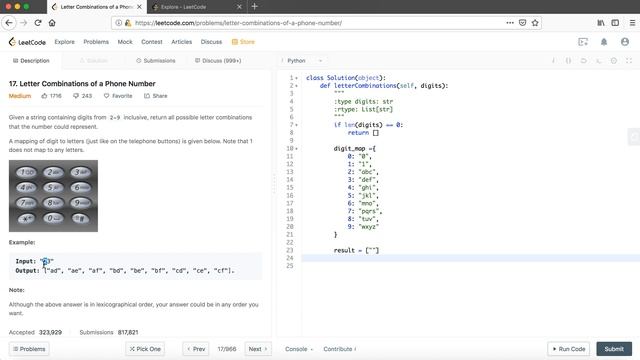This screenshot has height=360, width=640.
Task: Click Pick One random problem
Action: 145,349
